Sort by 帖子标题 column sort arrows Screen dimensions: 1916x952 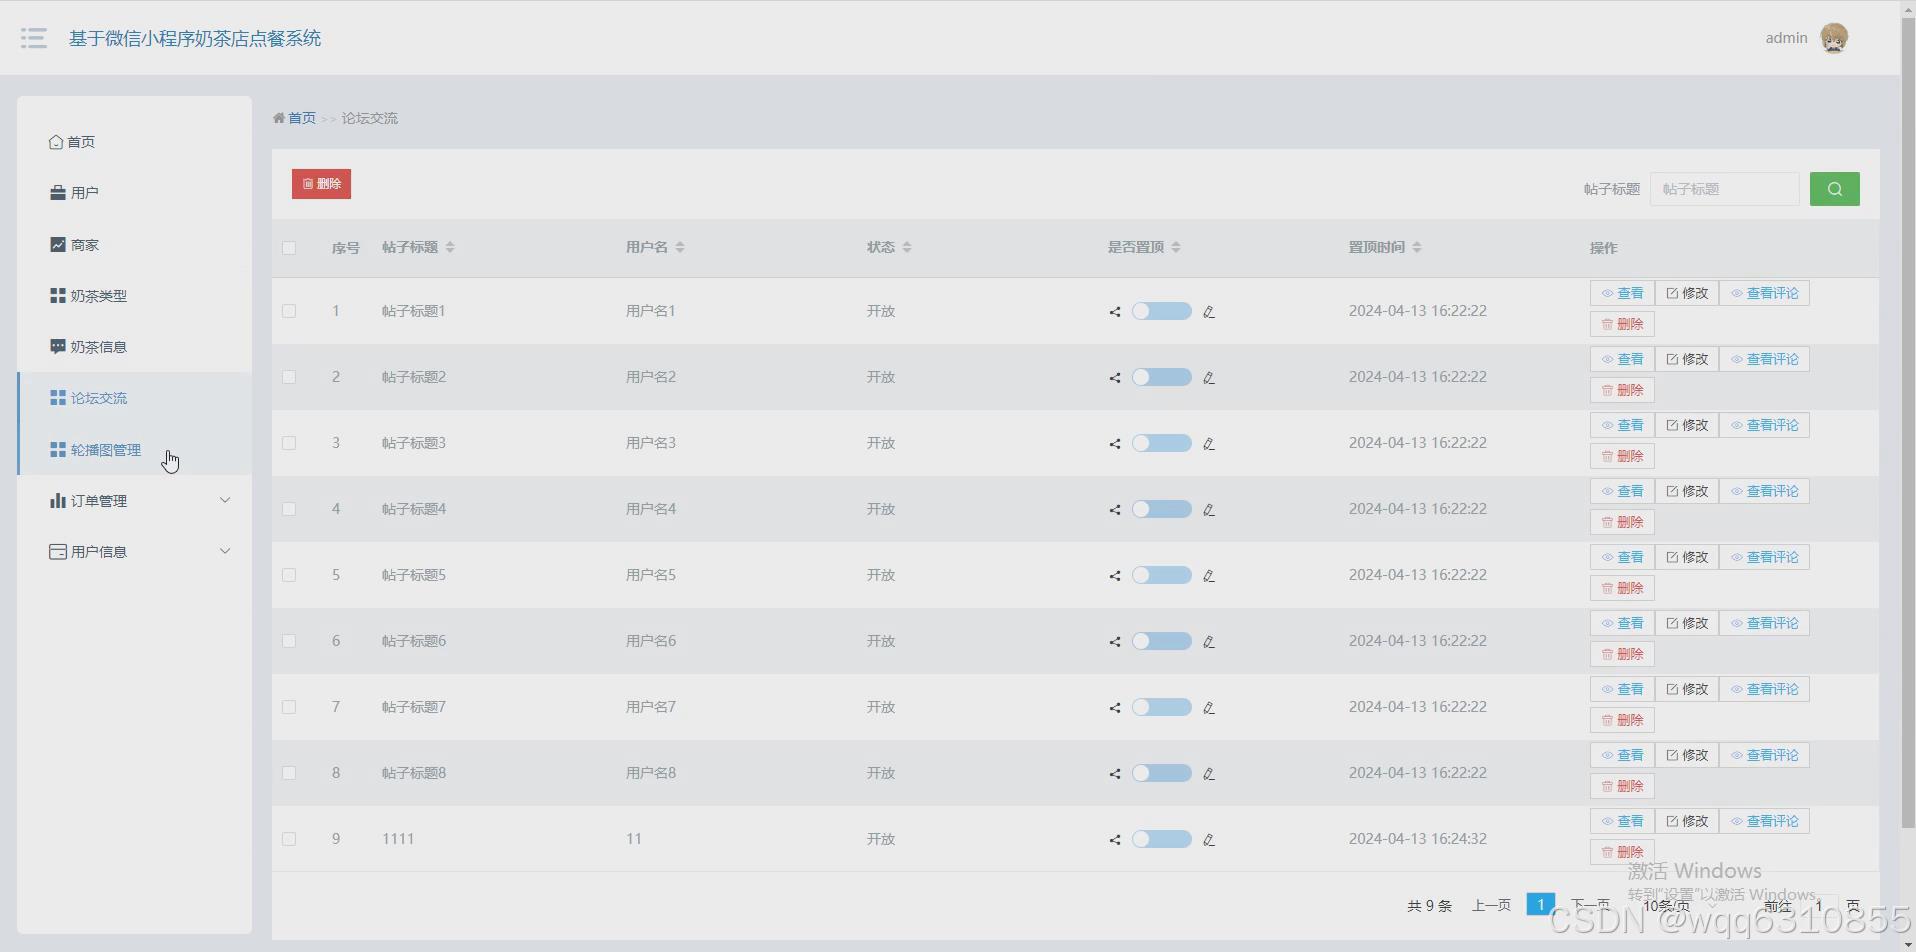click(450, 247)
